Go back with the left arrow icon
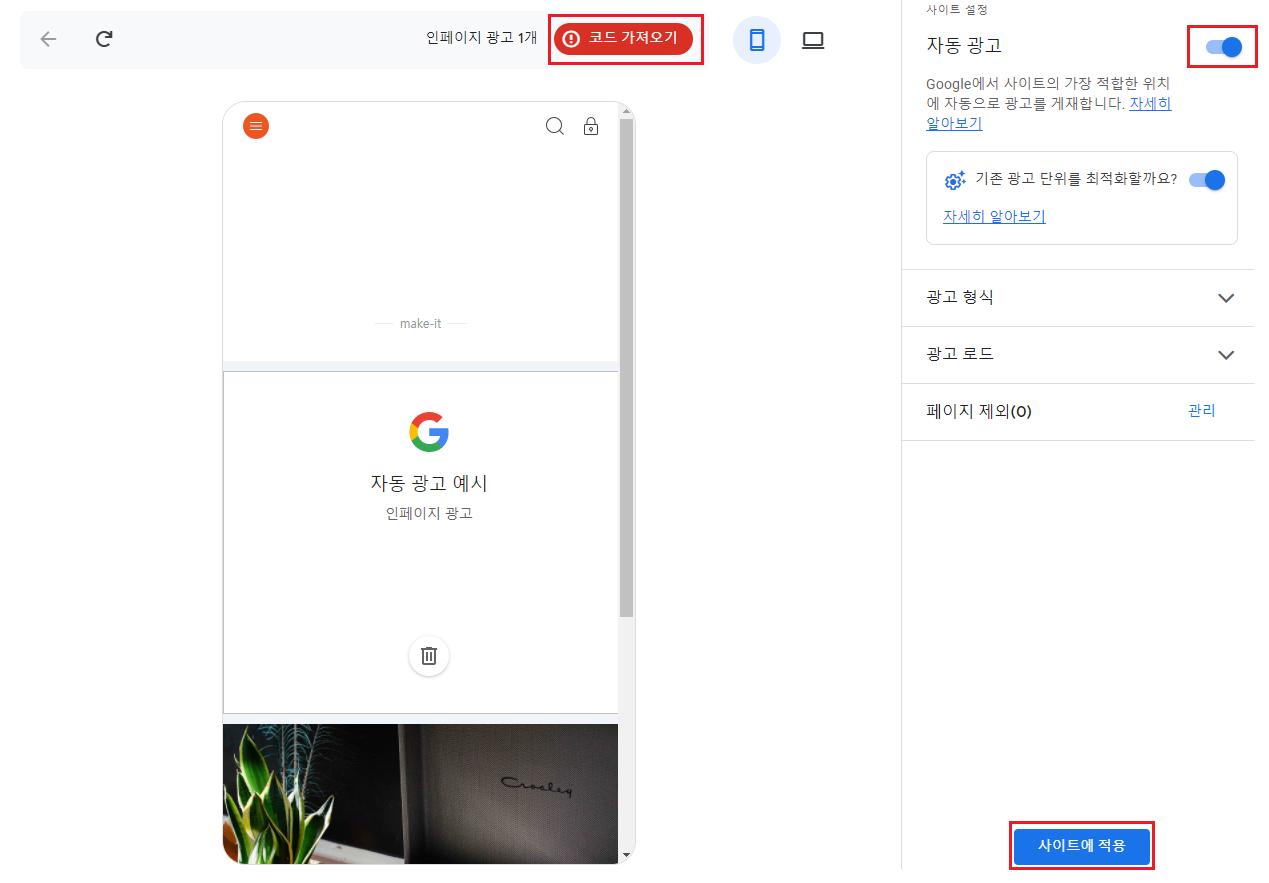 point(48,39)
